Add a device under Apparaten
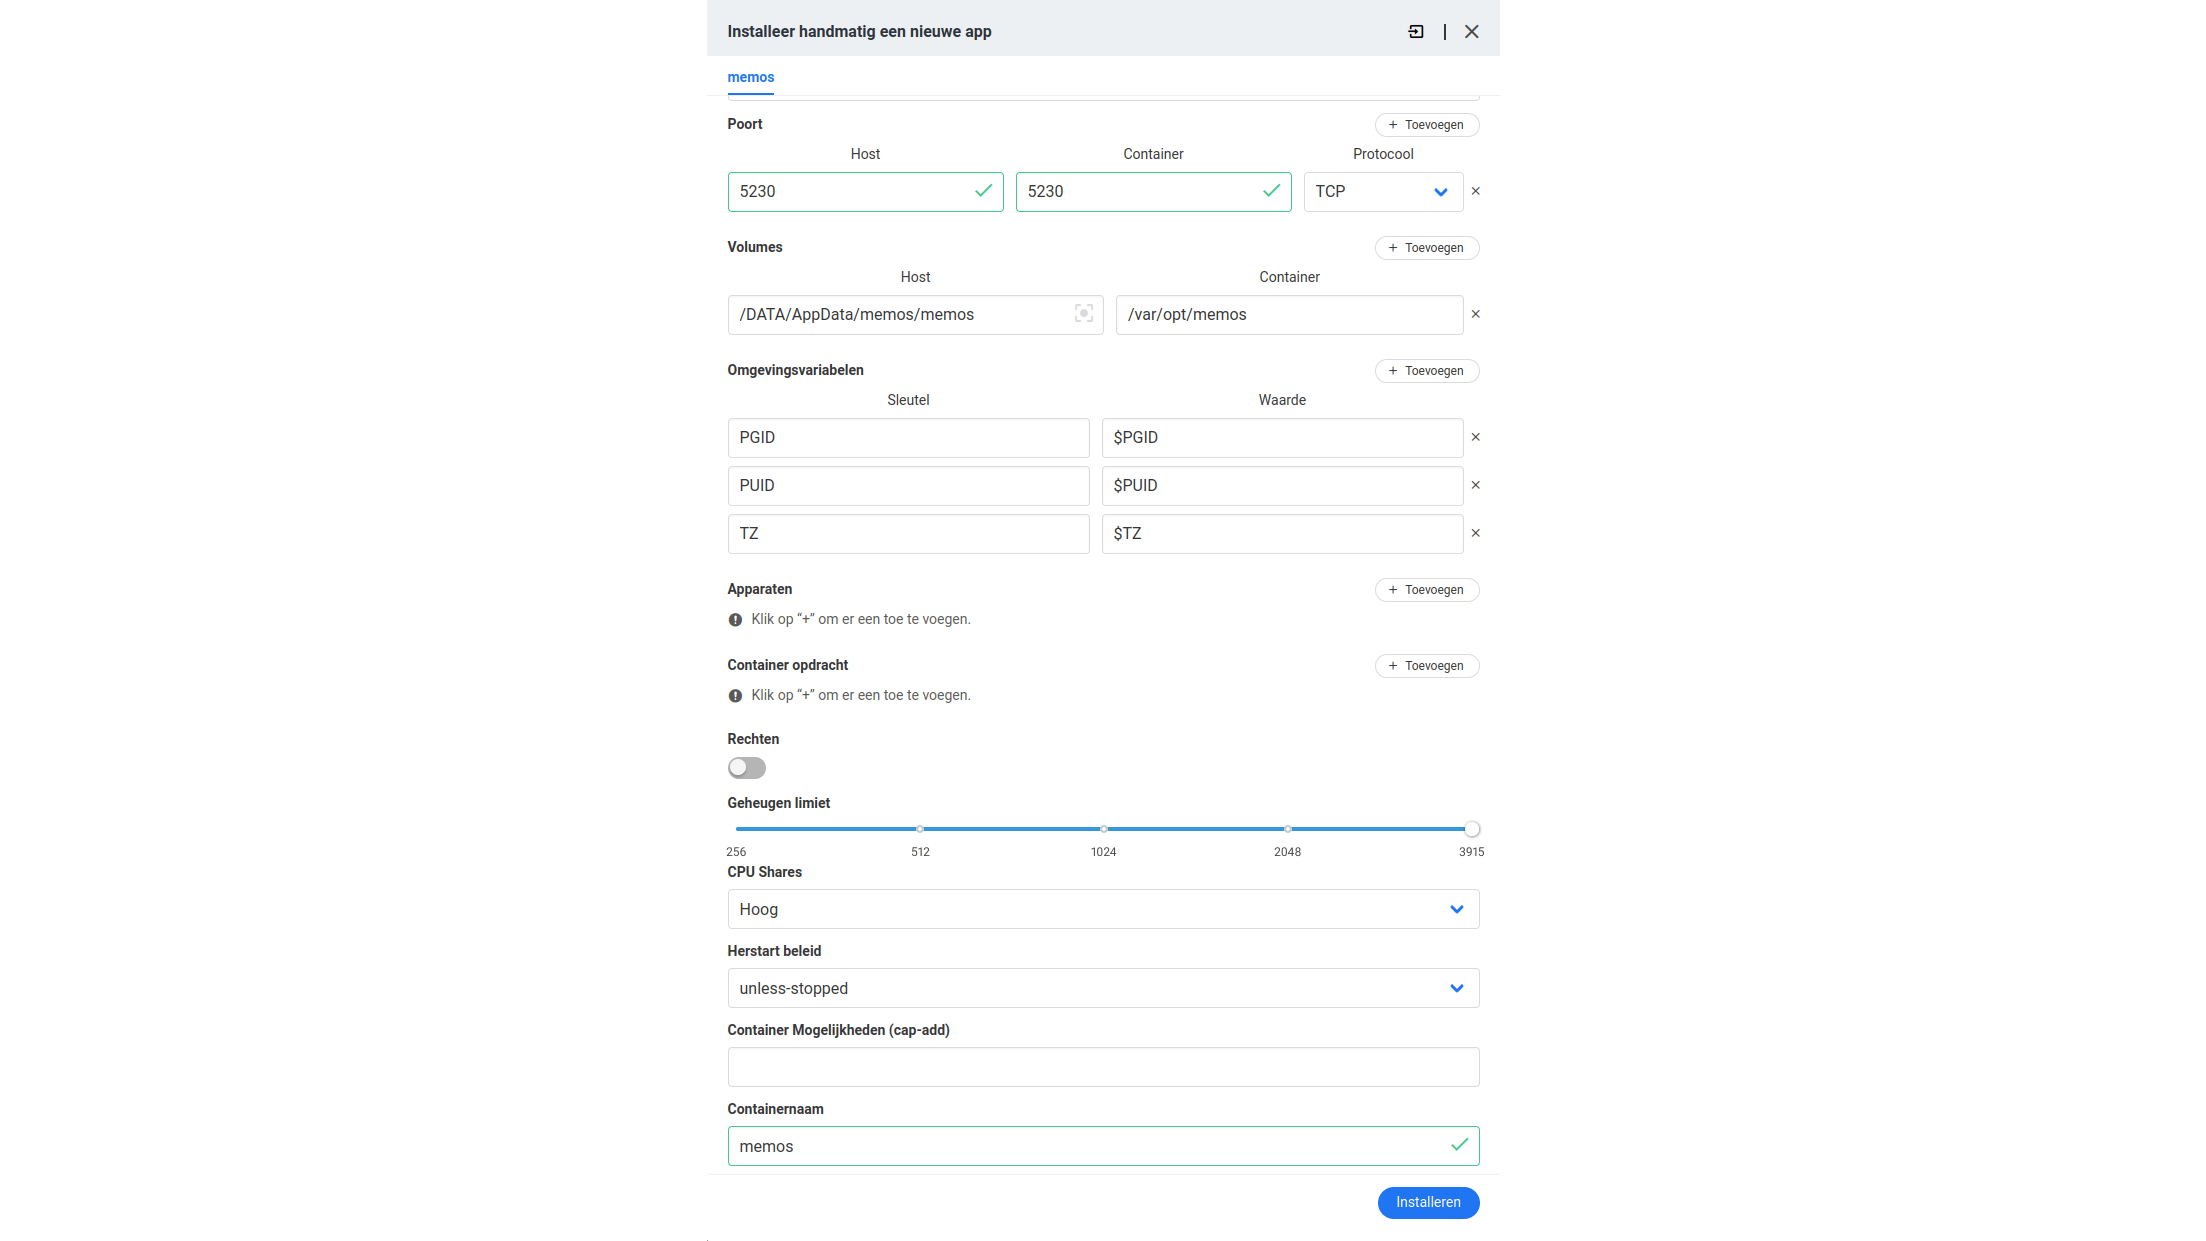This screenshot has height=1241, width=2206. pyautogui.click(x=1426, y=590)
